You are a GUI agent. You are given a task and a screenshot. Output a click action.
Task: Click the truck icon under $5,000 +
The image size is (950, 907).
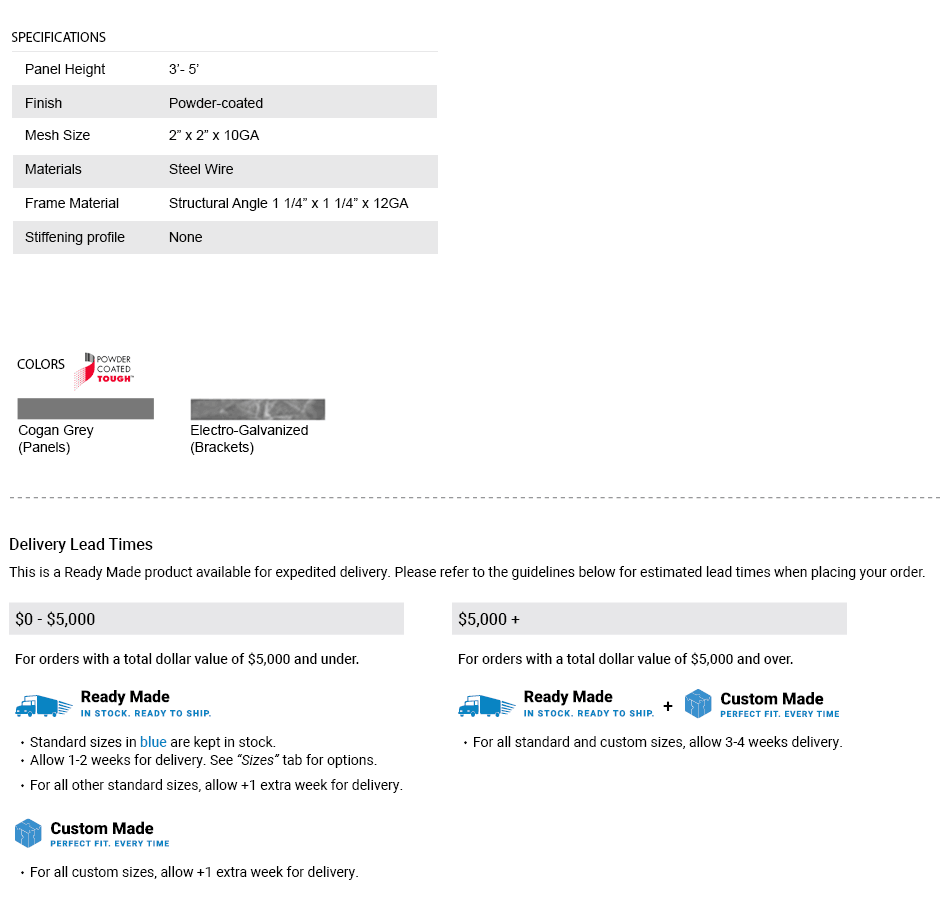[x=486, y=705]
